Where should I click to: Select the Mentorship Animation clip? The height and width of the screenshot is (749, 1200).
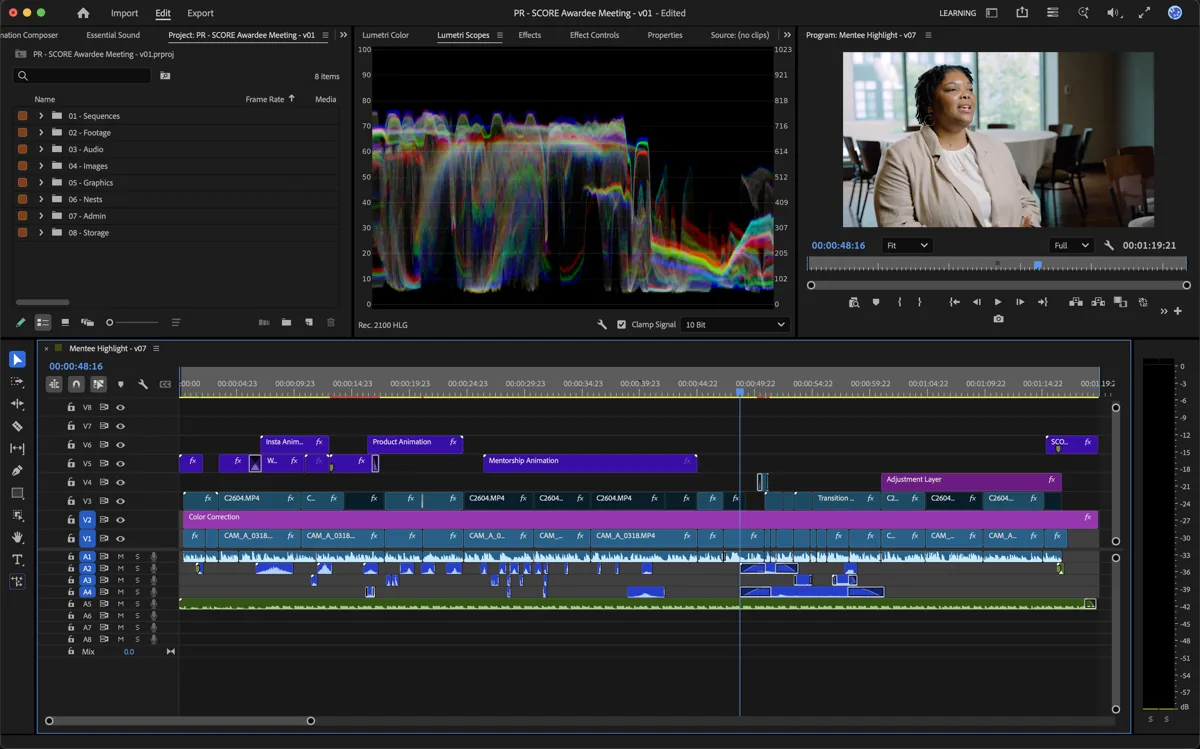click(x=590, y=463)
